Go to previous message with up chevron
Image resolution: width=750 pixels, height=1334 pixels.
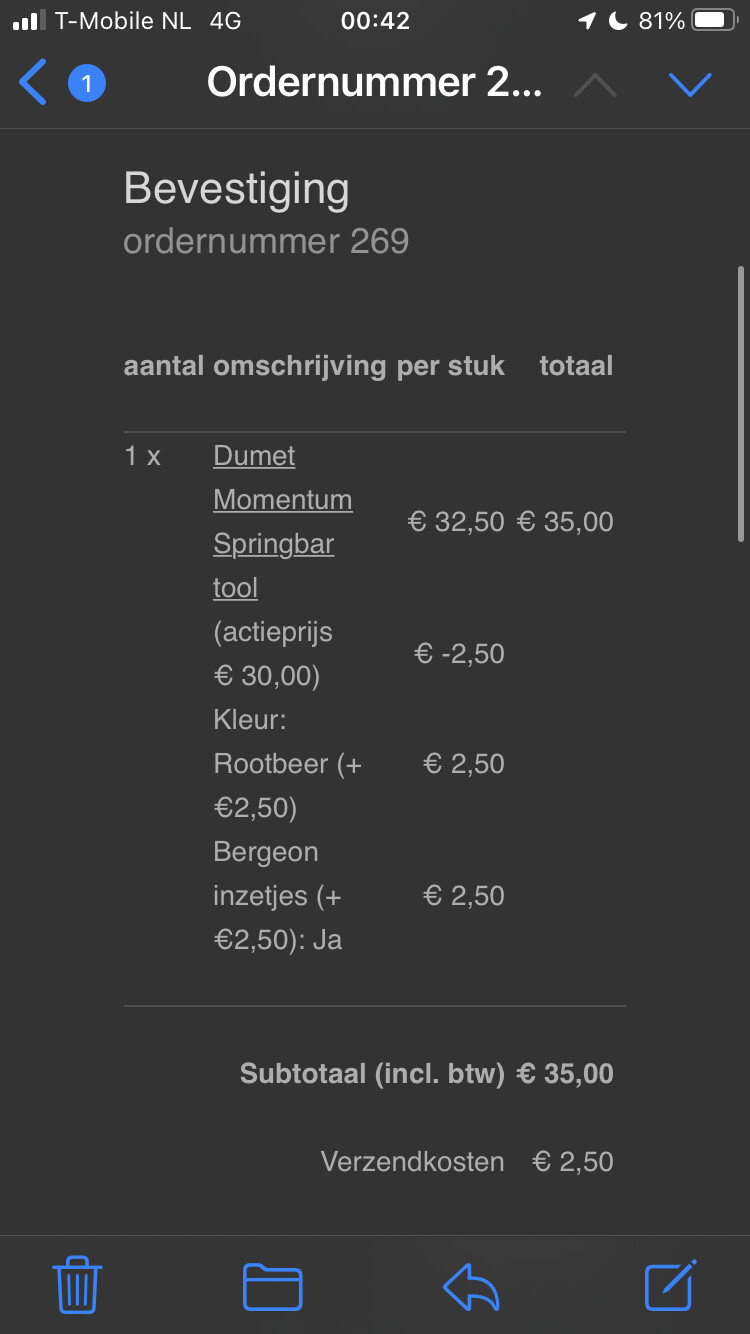coord(596,85)
